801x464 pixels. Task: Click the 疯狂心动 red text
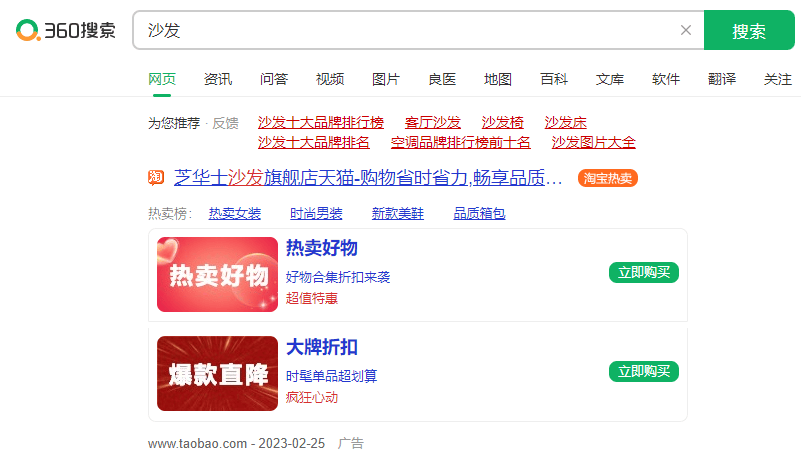(x=312, y=398)
